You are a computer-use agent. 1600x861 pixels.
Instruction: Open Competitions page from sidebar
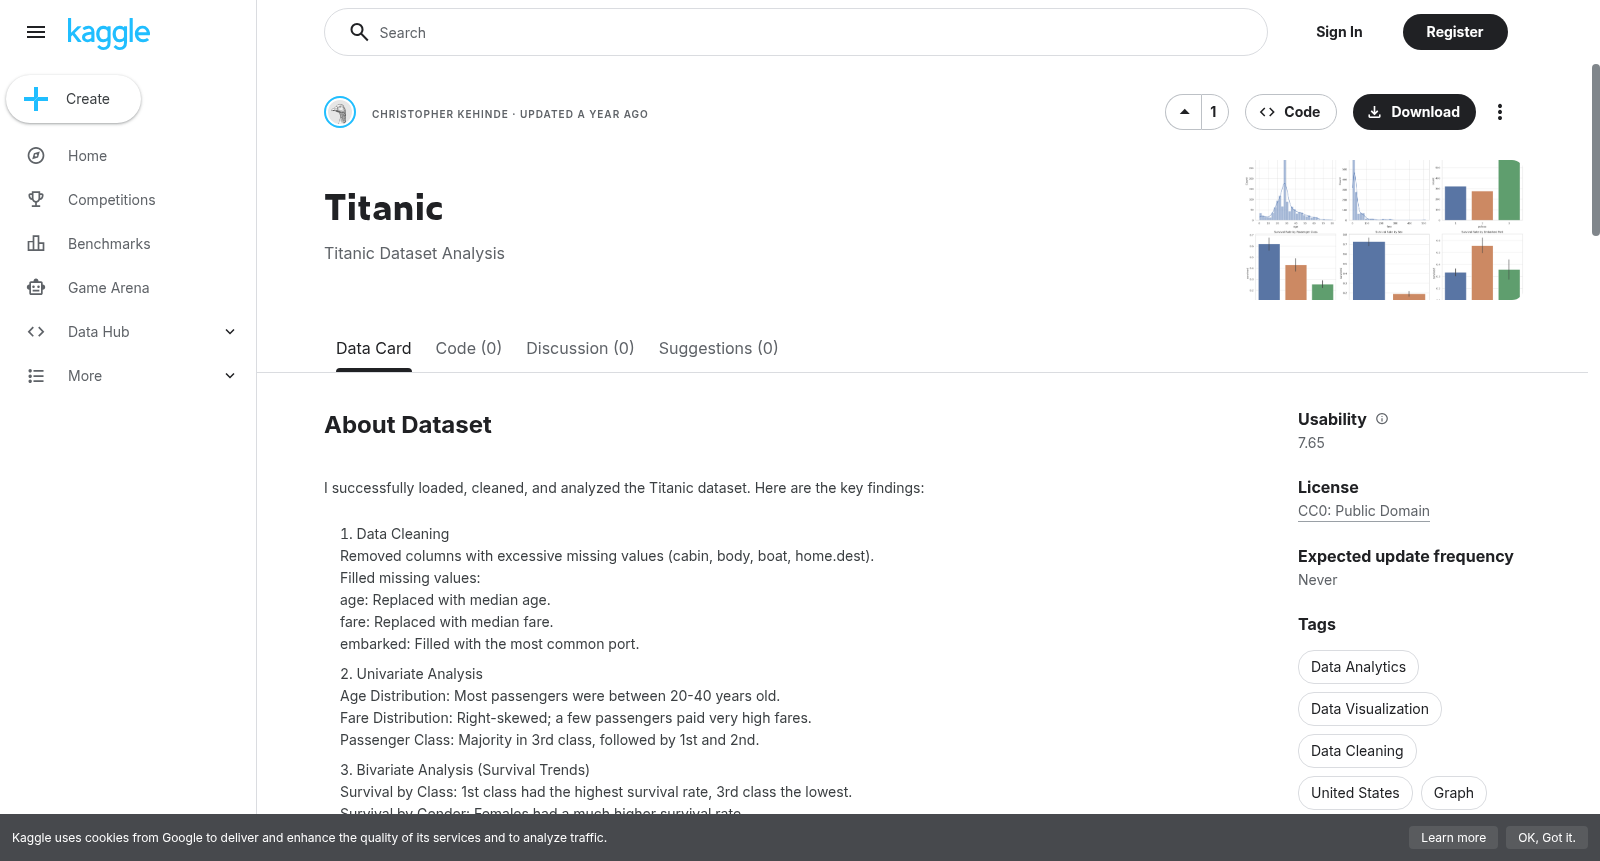[x=112, y=200]
